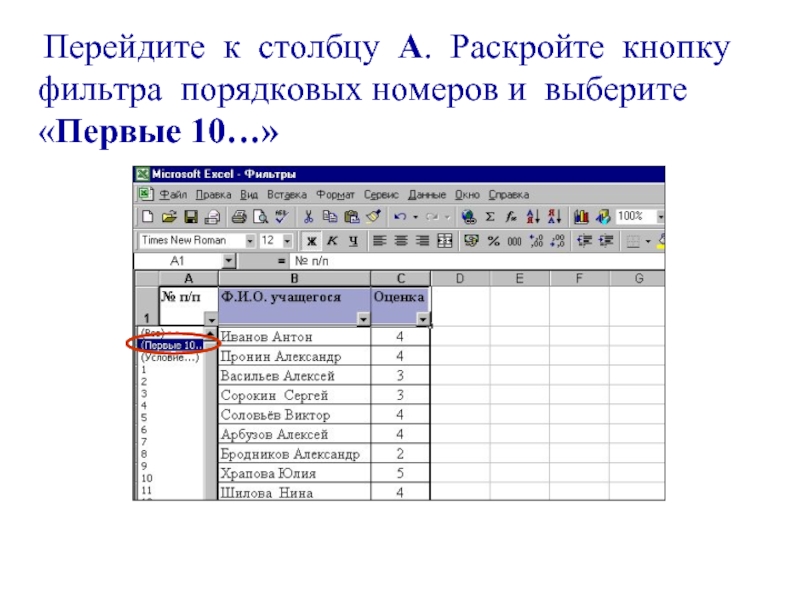Toggle Italic formatting К button
This screenshot has width=800, height=600.
coord(332,240)
